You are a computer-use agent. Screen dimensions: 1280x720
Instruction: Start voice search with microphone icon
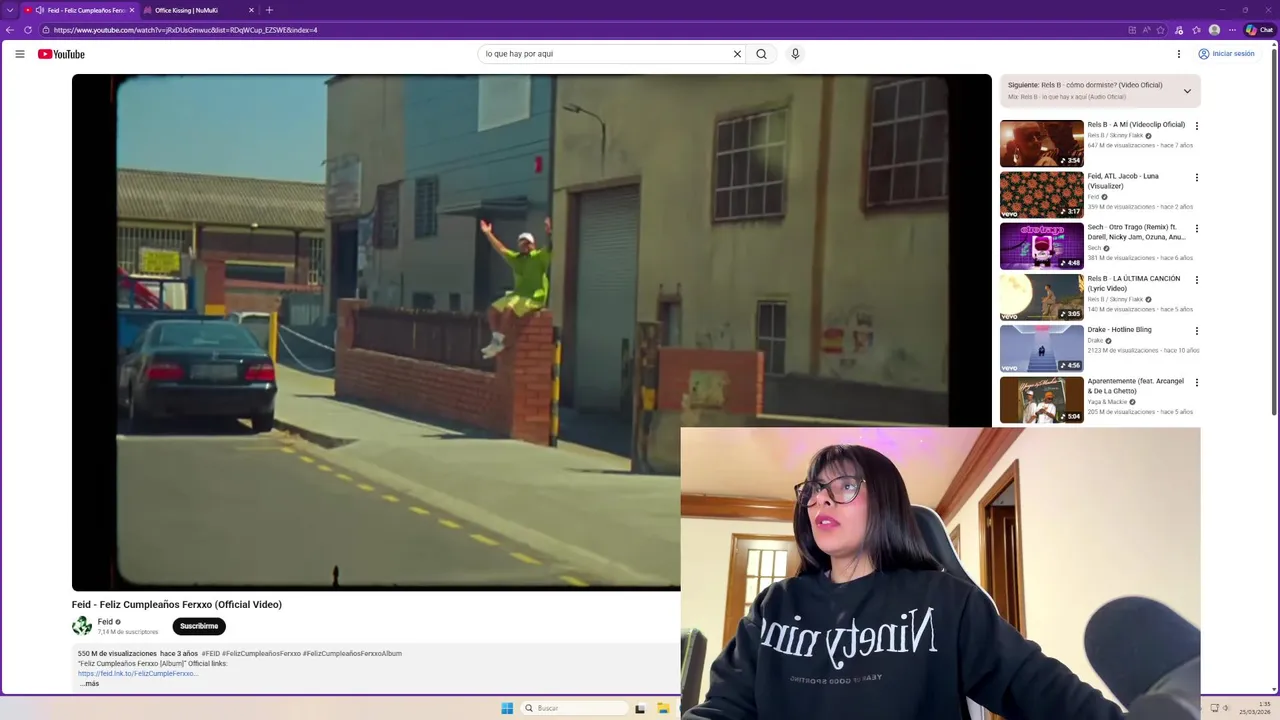pos(795,54)
